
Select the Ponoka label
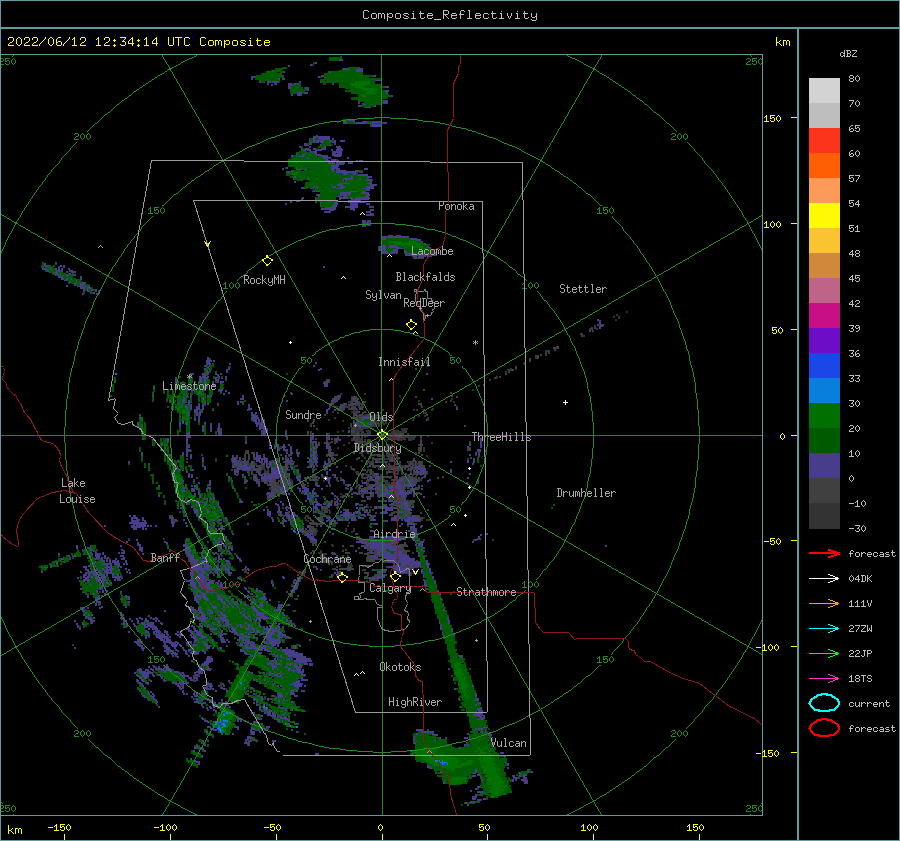(x=456, y=206)
